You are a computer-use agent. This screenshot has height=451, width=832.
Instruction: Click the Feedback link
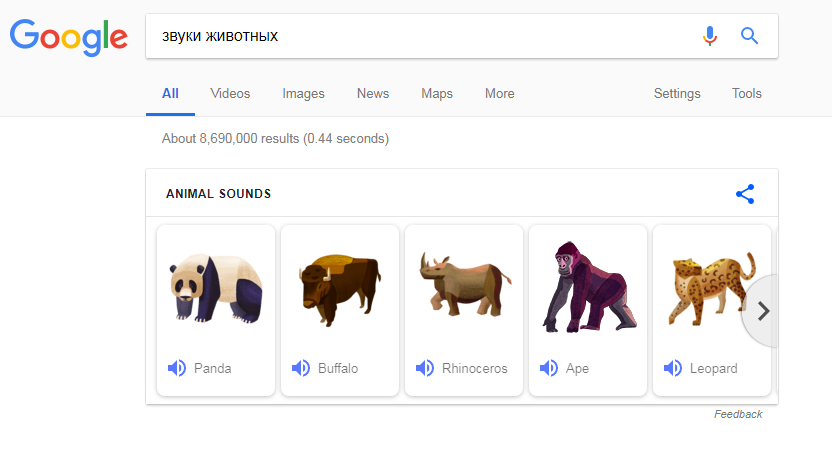pos(738,414)
